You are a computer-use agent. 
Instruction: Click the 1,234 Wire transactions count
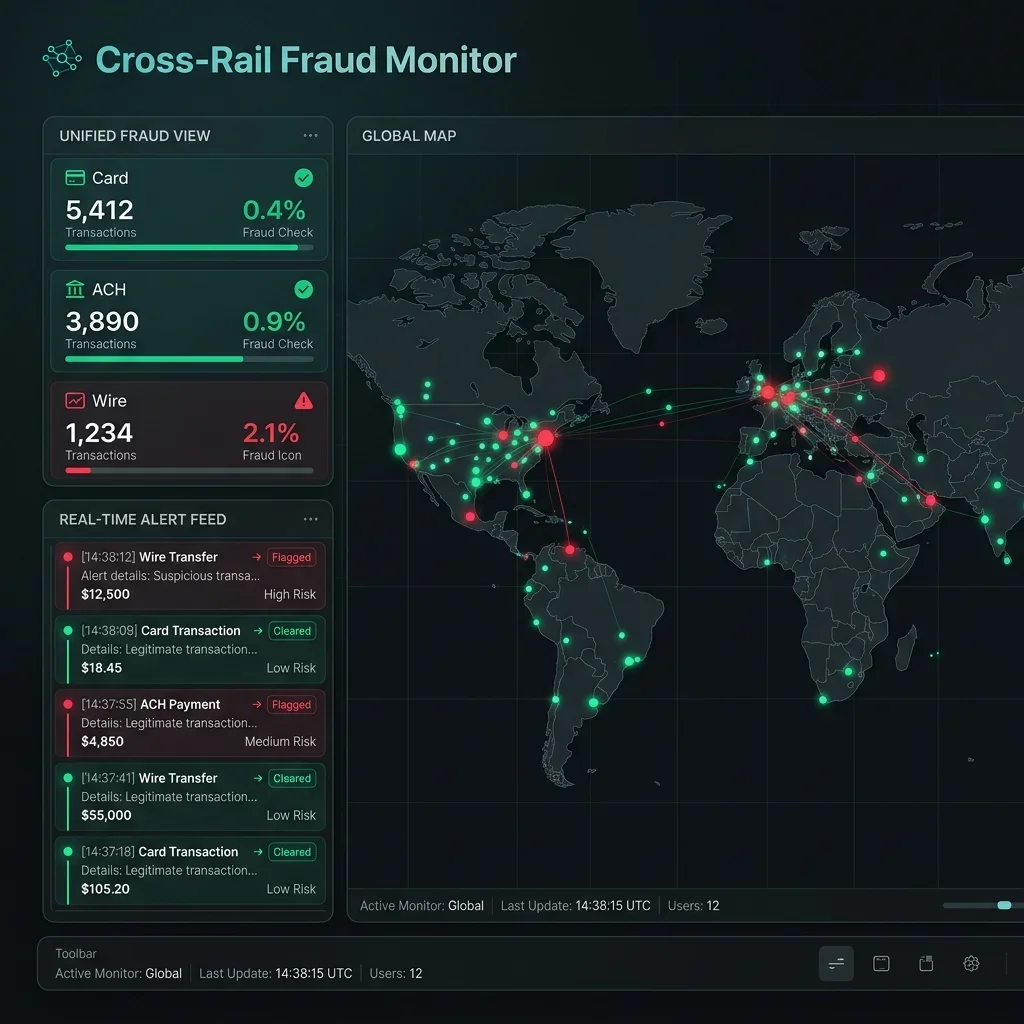(x=99, y=433)
